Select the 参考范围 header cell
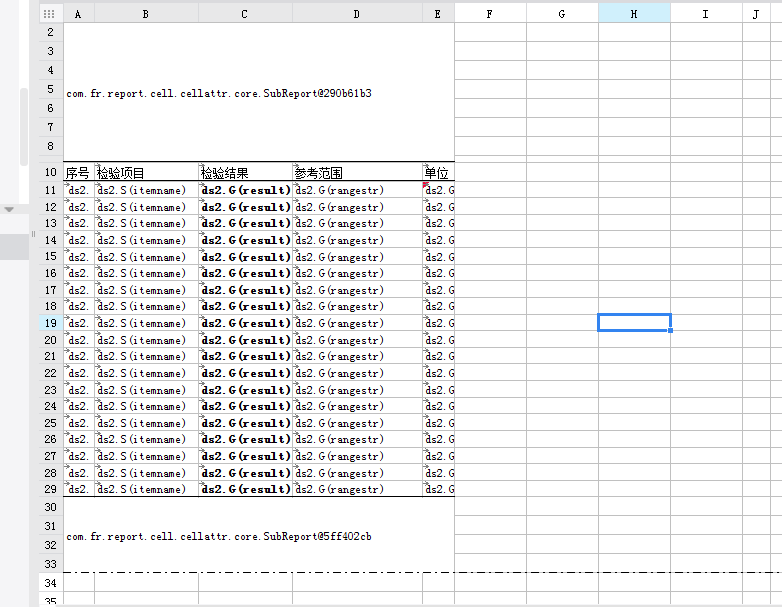Viewport: 782px width, 607px height. (x=357, y=173)
